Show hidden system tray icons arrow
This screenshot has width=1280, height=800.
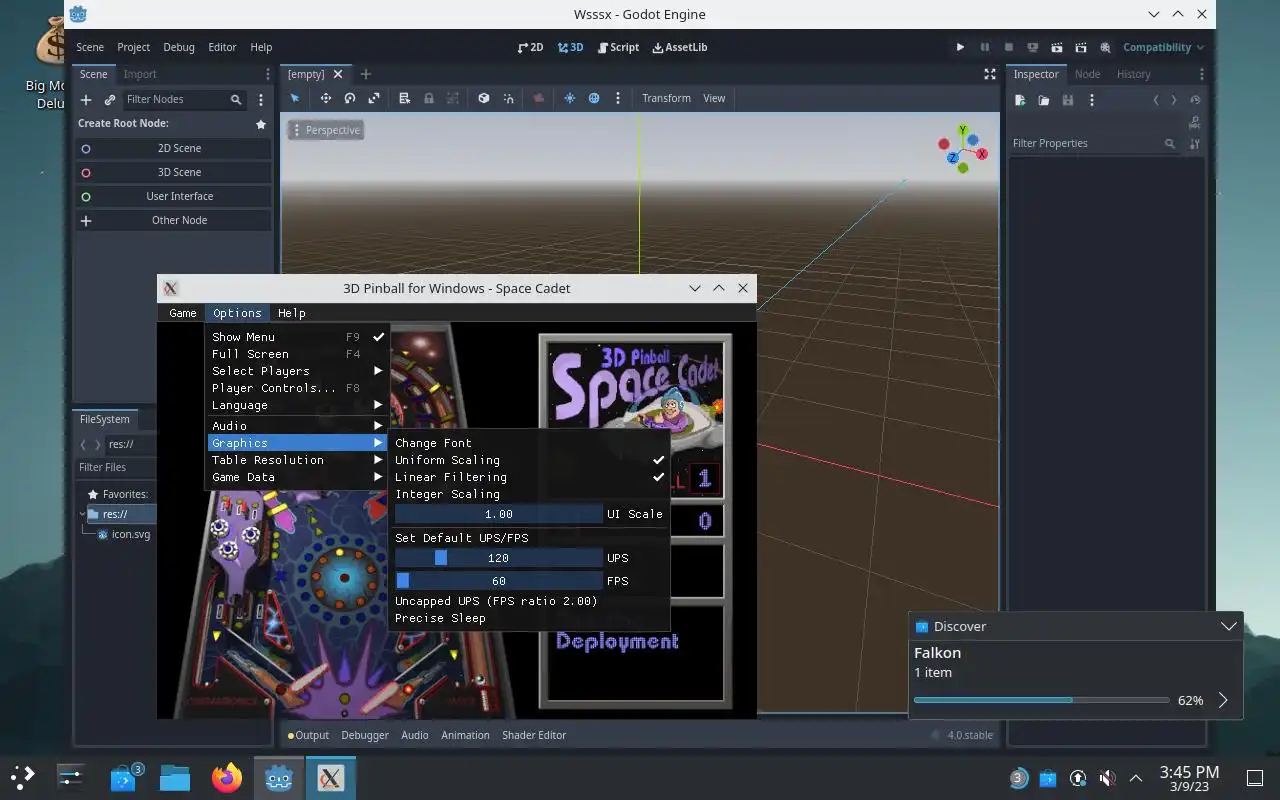point(1136,778)
